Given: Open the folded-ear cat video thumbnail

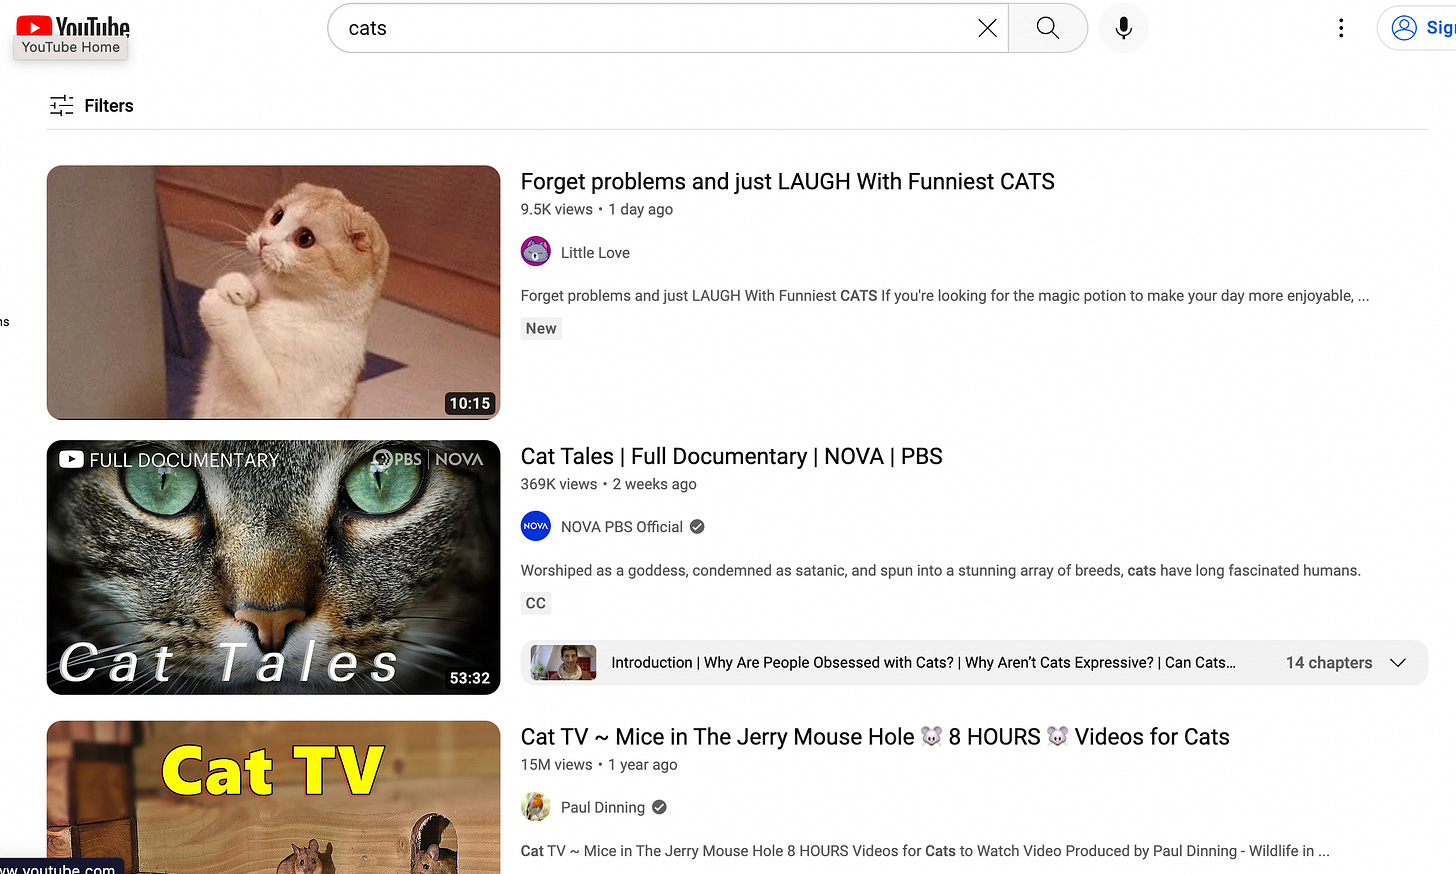Looking at the screenshot, I should tap(273, 292).
